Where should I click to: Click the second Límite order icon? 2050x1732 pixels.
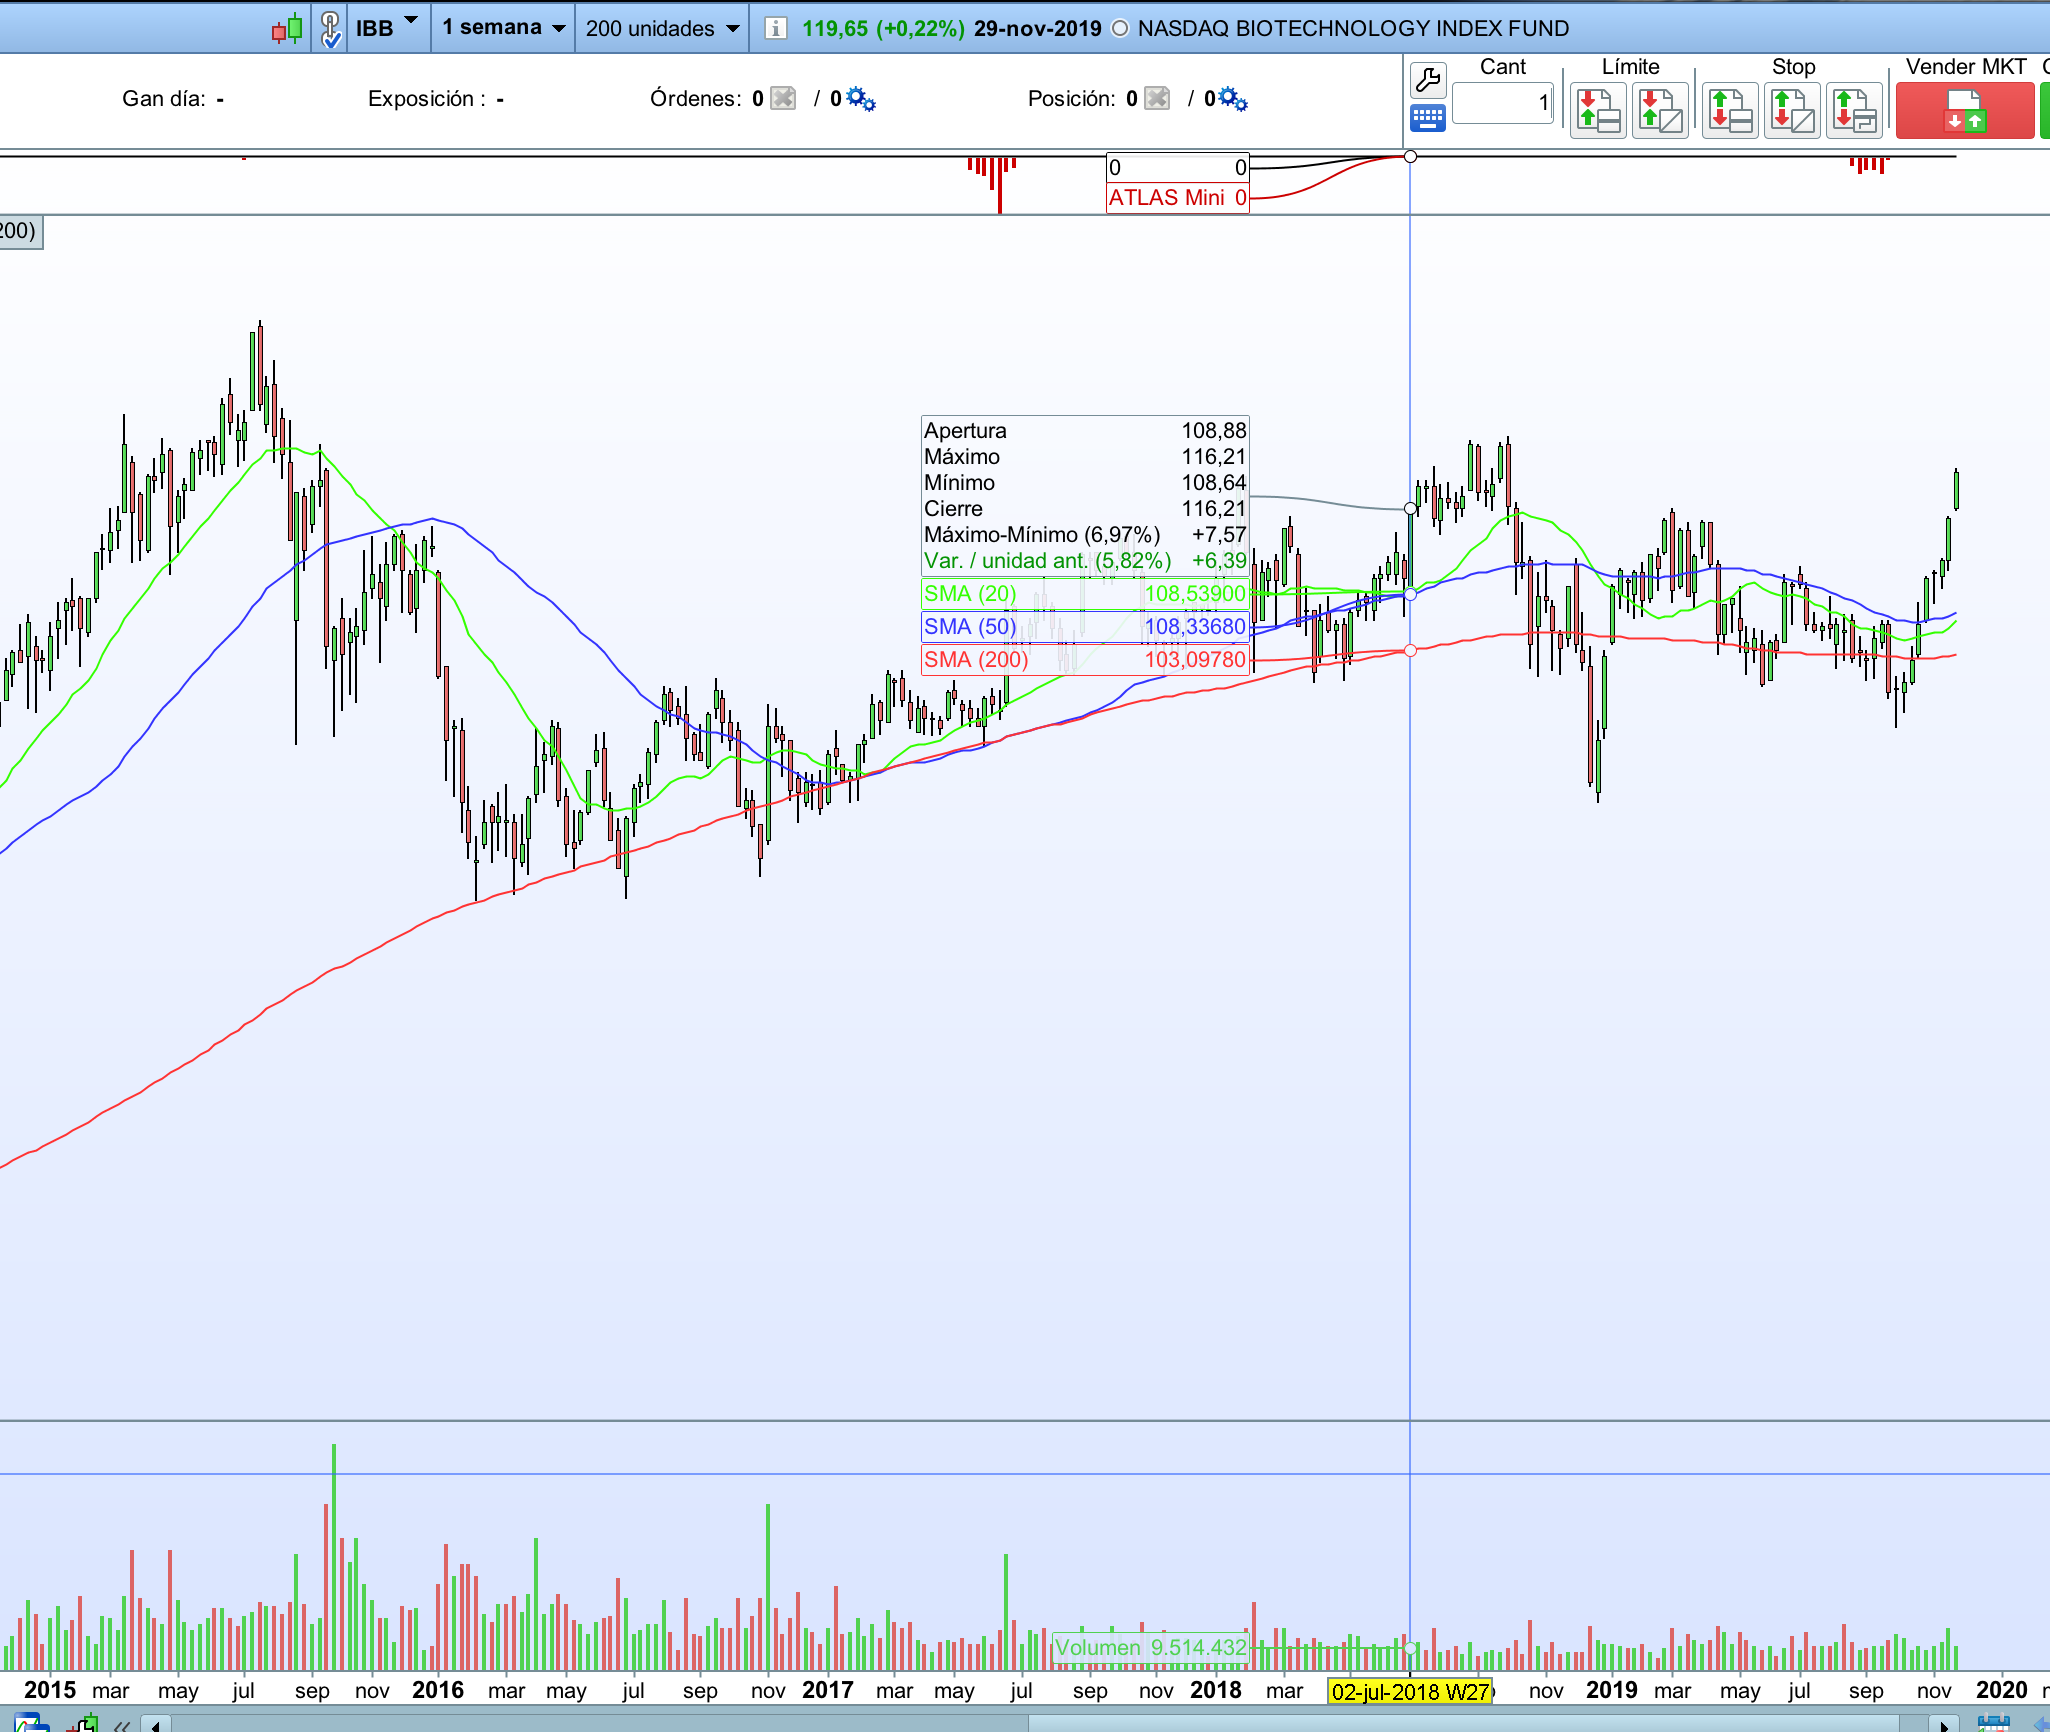[x=1660, y=110]
